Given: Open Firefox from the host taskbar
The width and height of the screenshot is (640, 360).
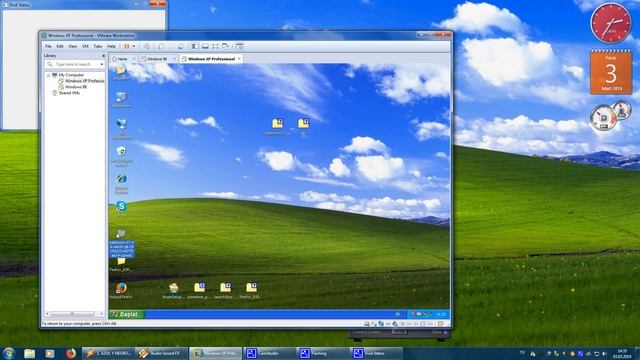Looking at the screenshot, I should point(71,353).
